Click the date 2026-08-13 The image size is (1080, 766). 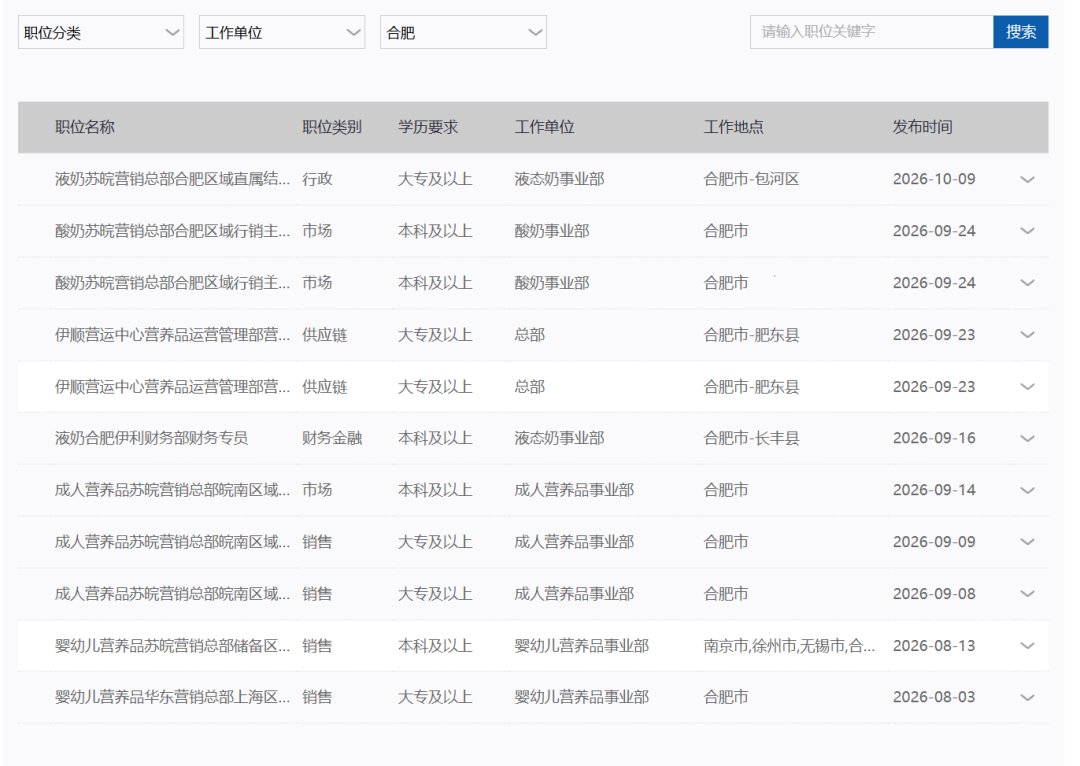934,646
